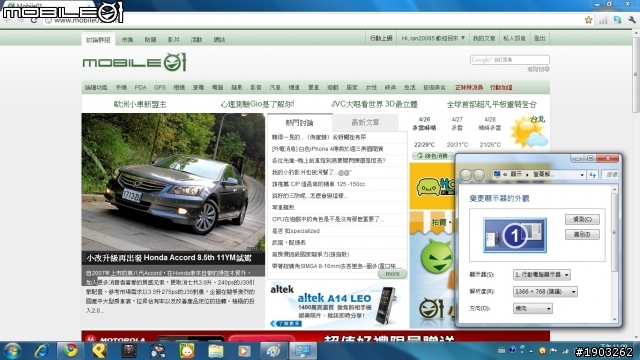Select the 熱門討論 tab
The width and height of the screenshot is (640, 360).
click(299, 123)
